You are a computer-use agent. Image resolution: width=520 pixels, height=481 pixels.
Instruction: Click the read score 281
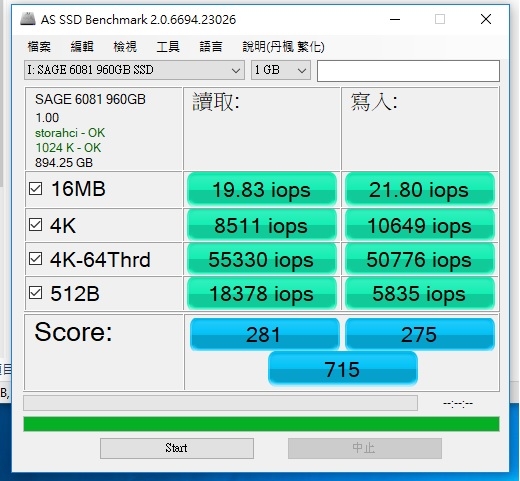pyautogui.click(x=264, y=334)
